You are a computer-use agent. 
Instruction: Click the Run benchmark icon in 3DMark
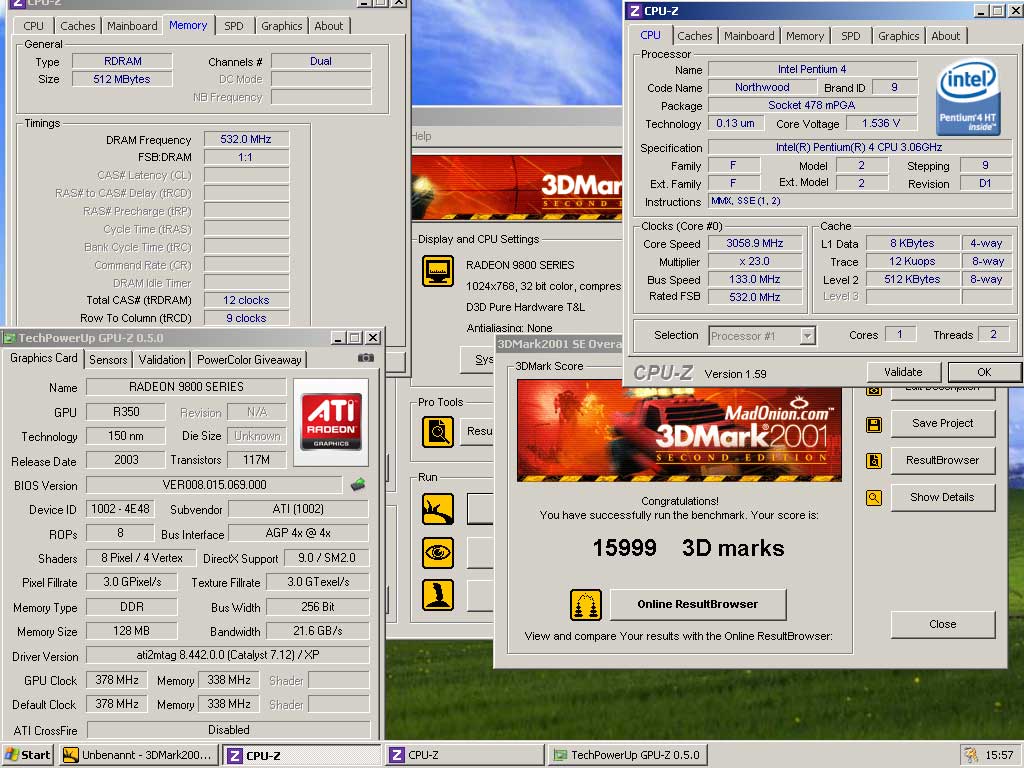tap(438, 509)
